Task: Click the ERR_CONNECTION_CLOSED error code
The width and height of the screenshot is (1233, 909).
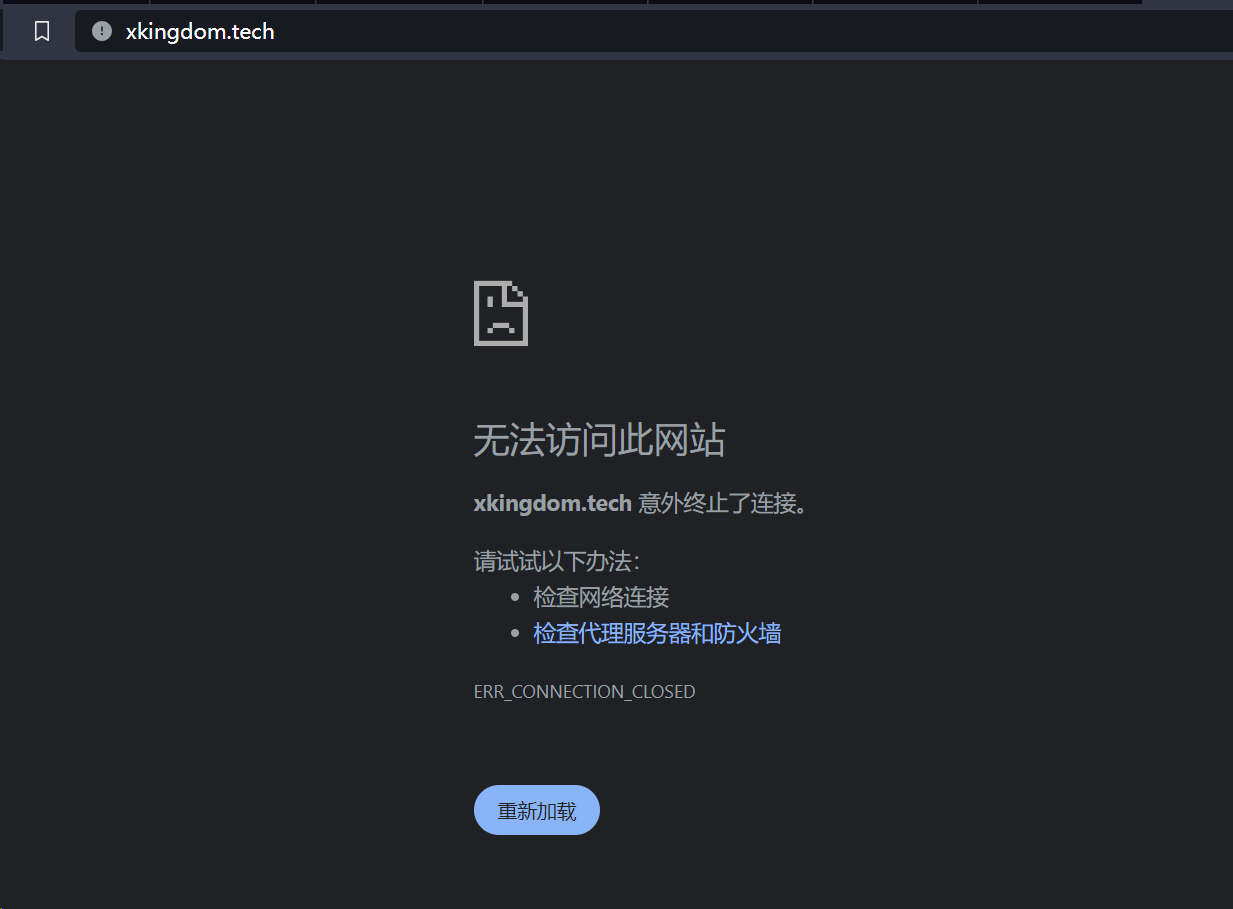Action: tap(584, 692)
